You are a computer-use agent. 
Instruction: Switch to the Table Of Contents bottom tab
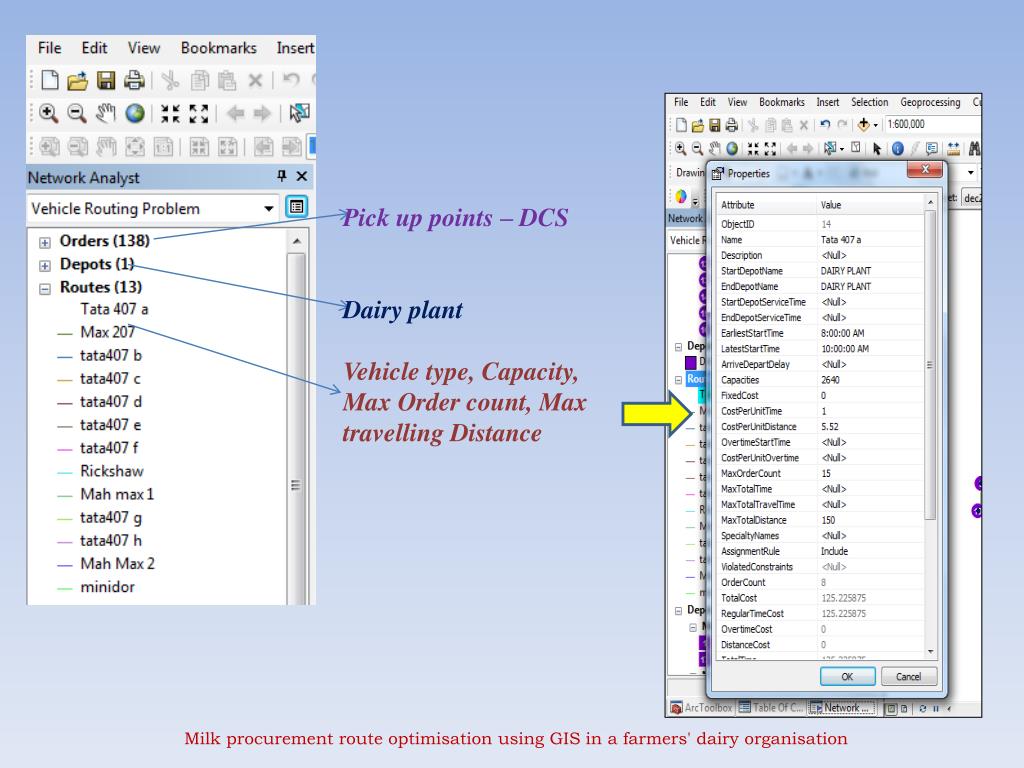click(x=771, y=707)
